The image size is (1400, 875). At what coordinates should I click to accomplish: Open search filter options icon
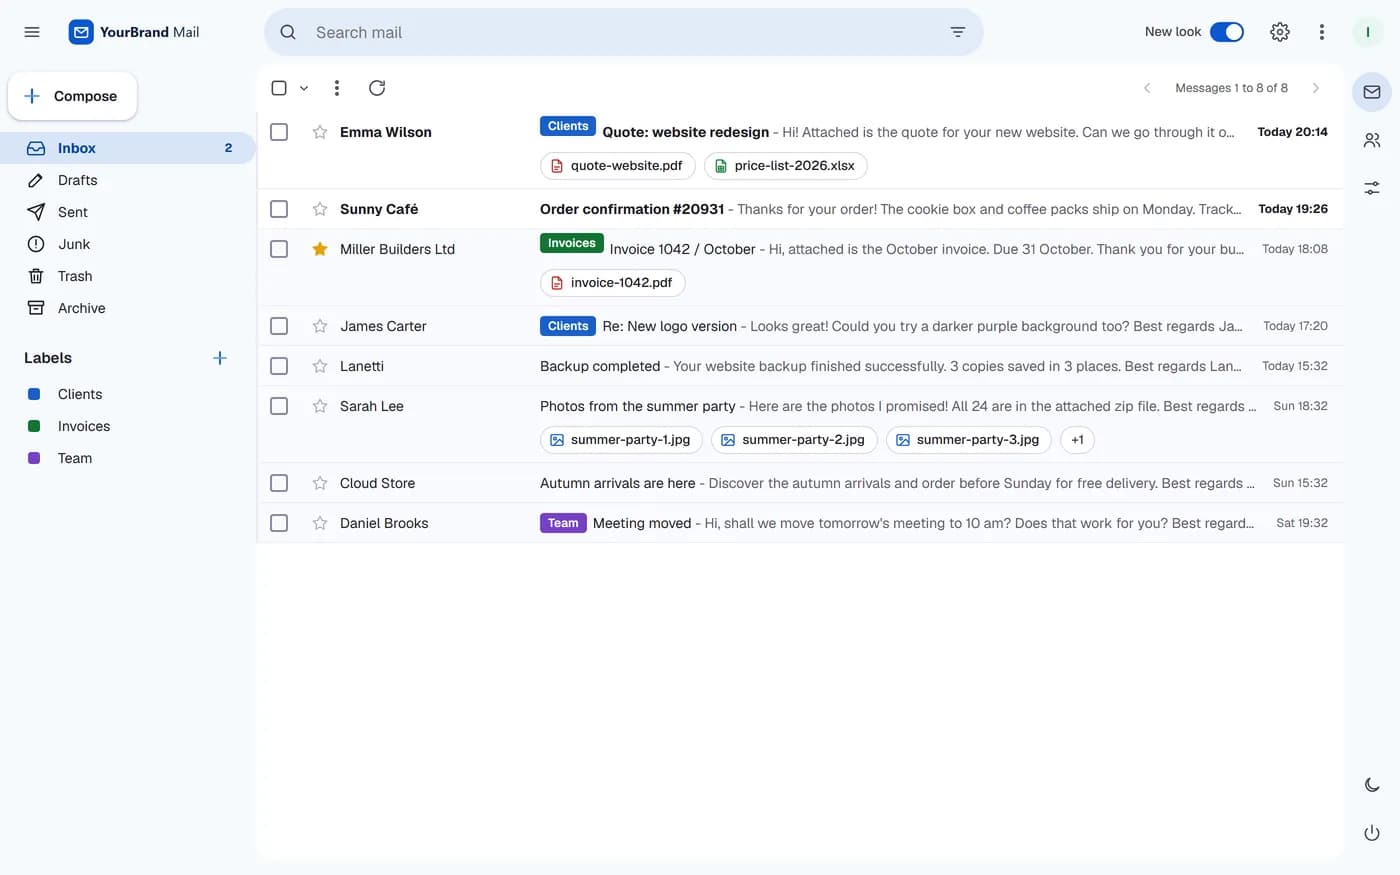click(x=957, y=32)
